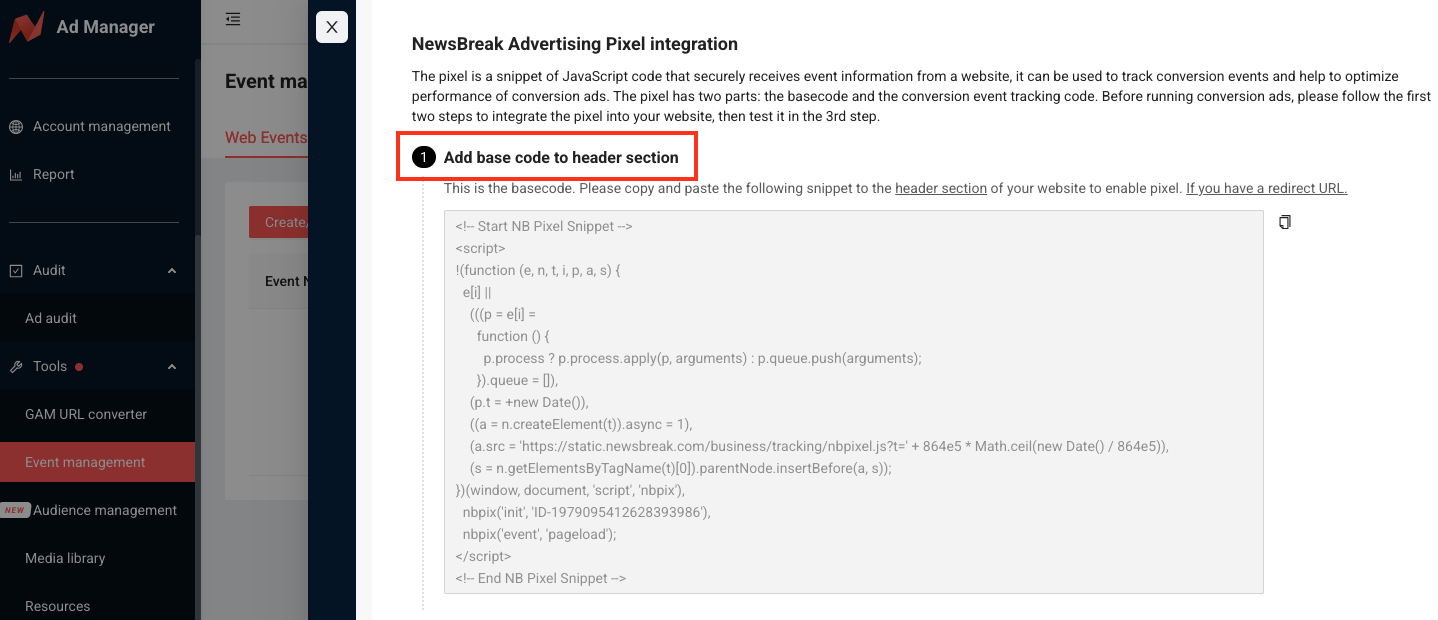Click the Audit checkbox icon
This screenshot has width=1438, height=620.
pyautogui.click(x=16, y=271)
